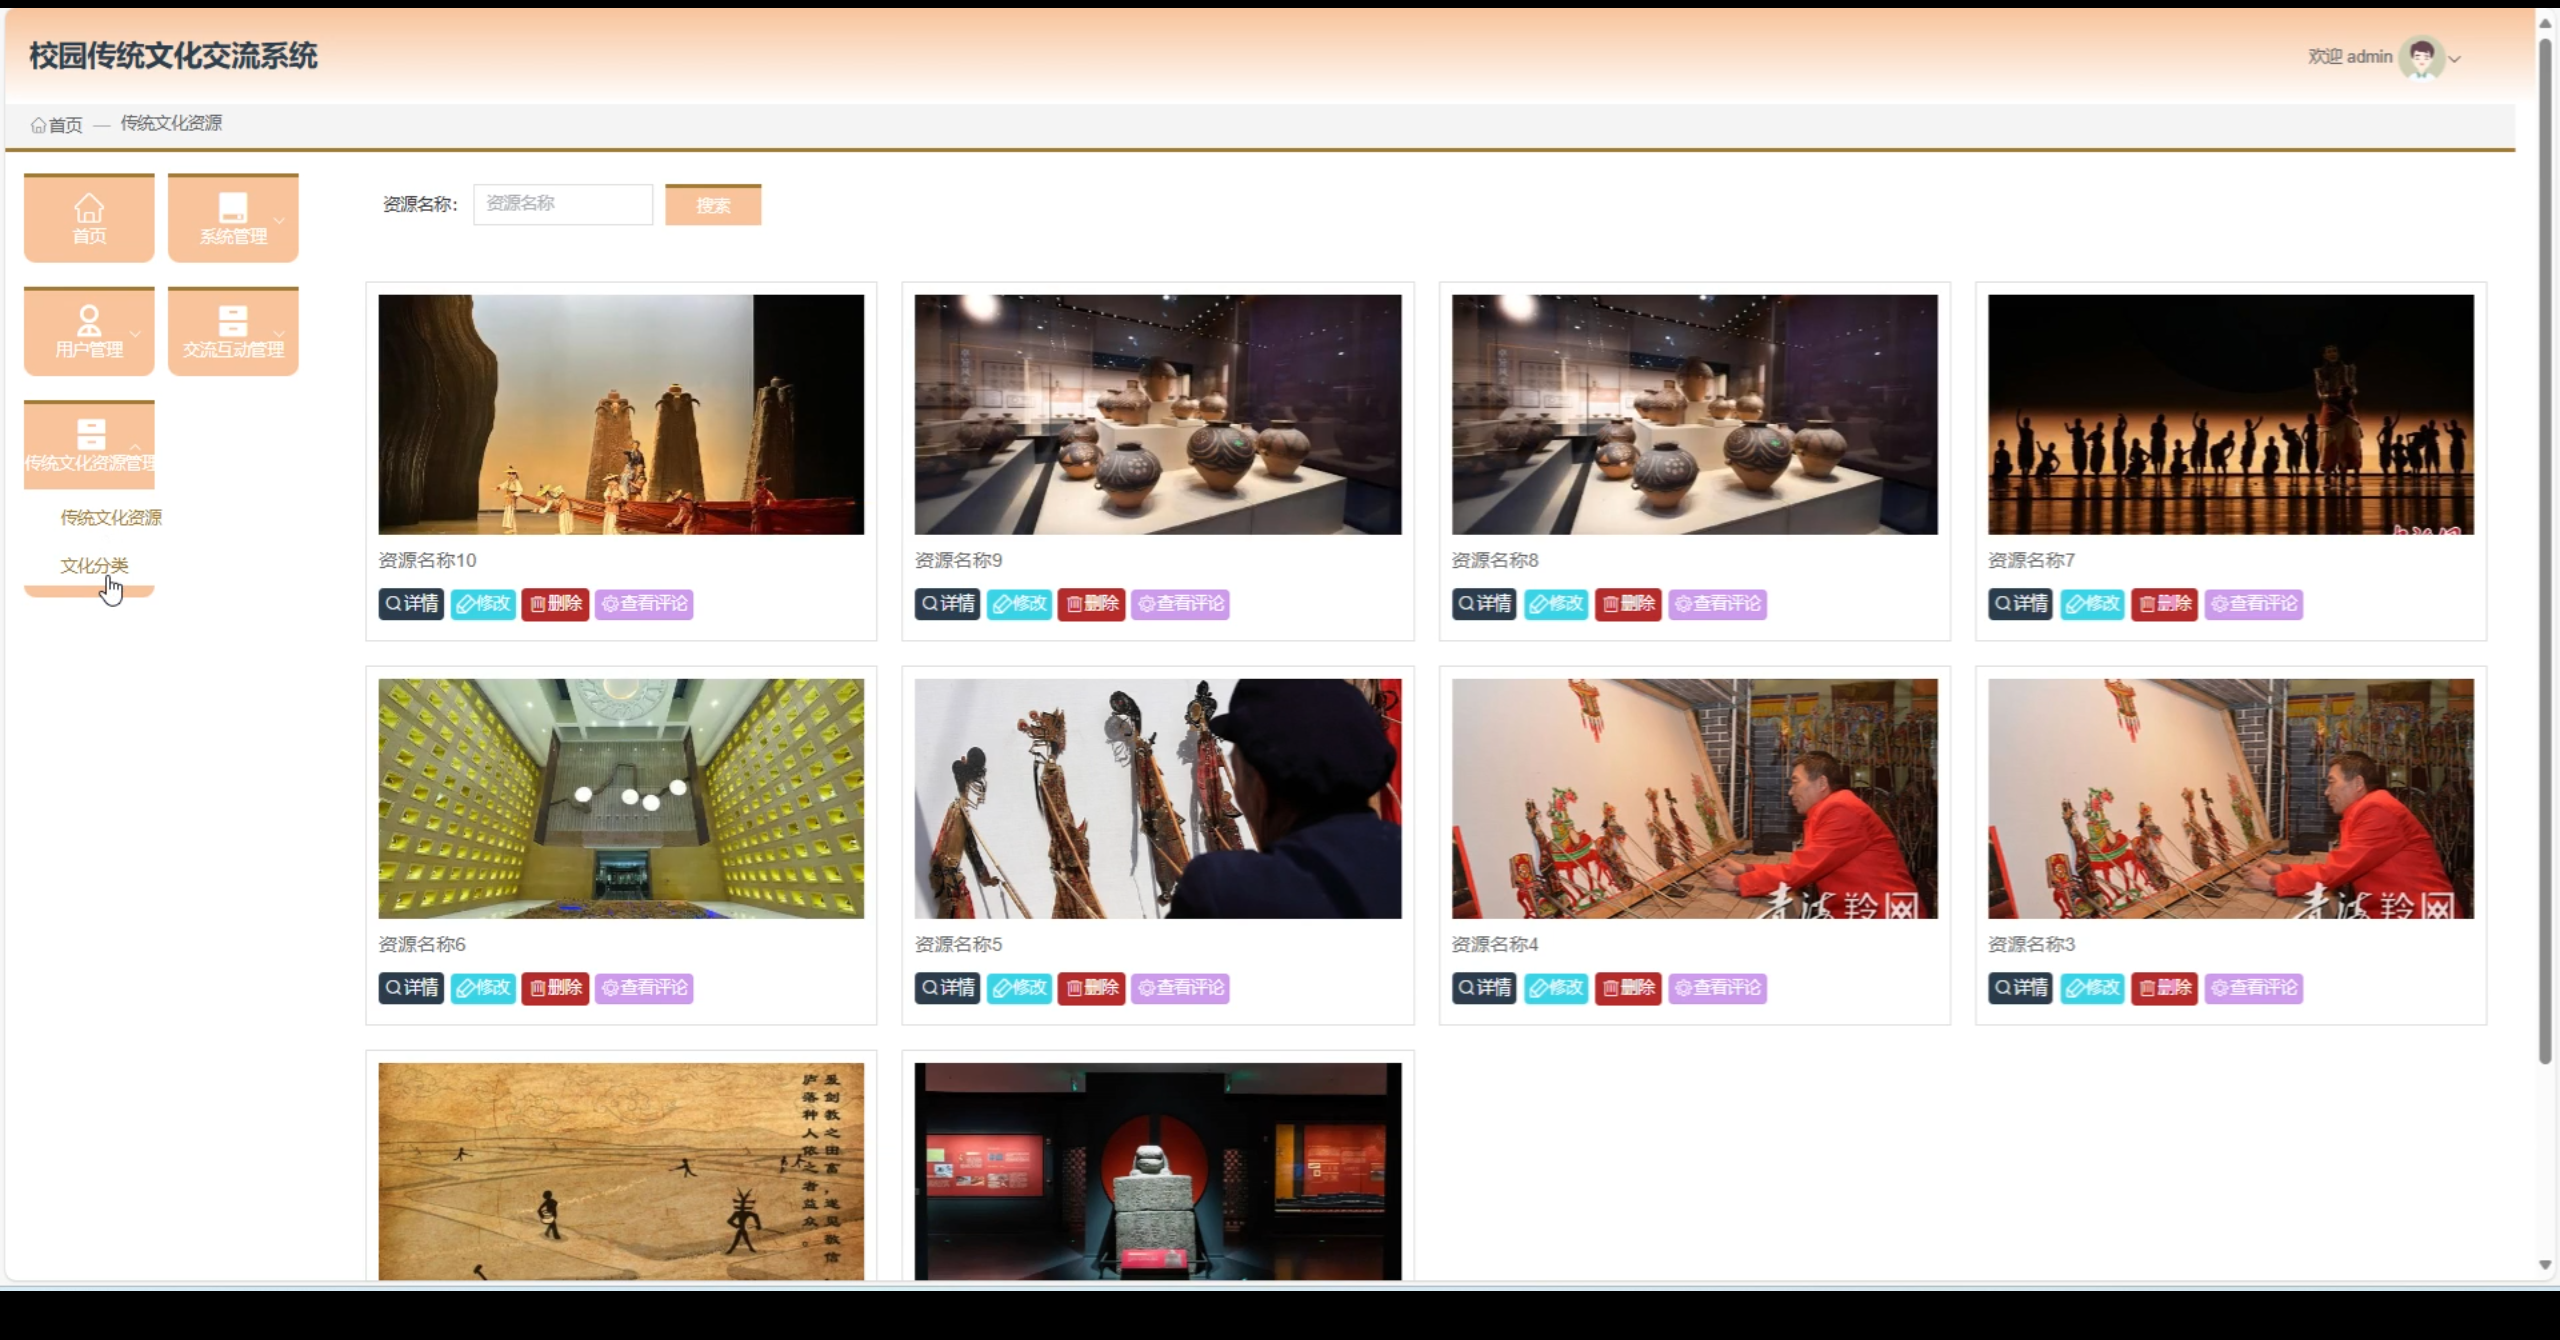Open the 用户管理 user icon
2560x1340 pixels.
tap(89, 321)
